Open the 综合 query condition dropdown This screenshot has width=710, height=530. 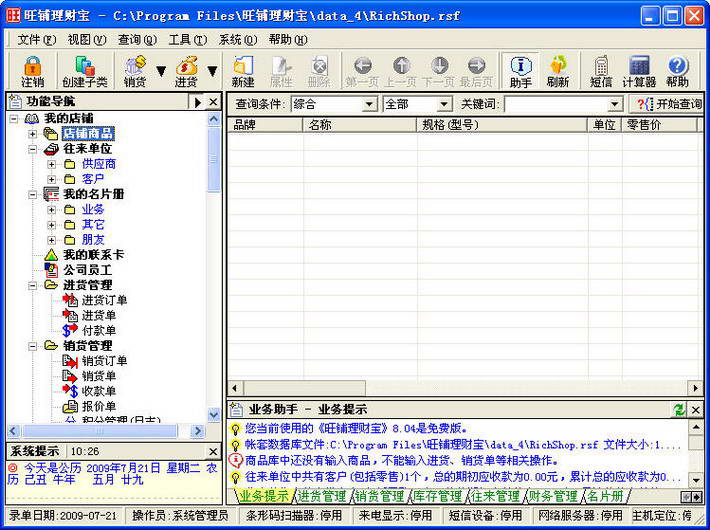pyautogui.click(x=369, y=105)
